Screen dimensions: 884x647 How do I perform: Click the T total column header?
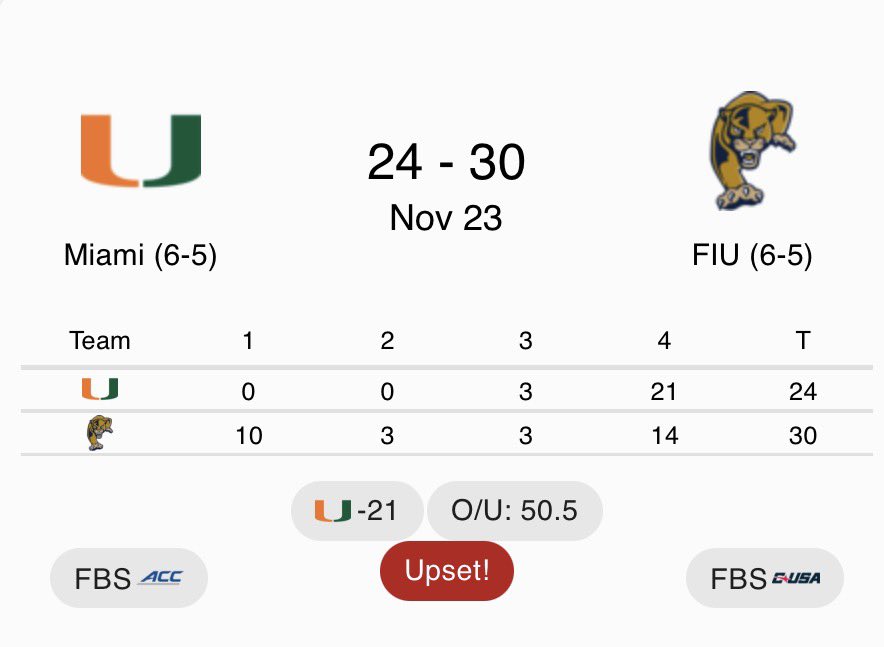click(802, 341)
